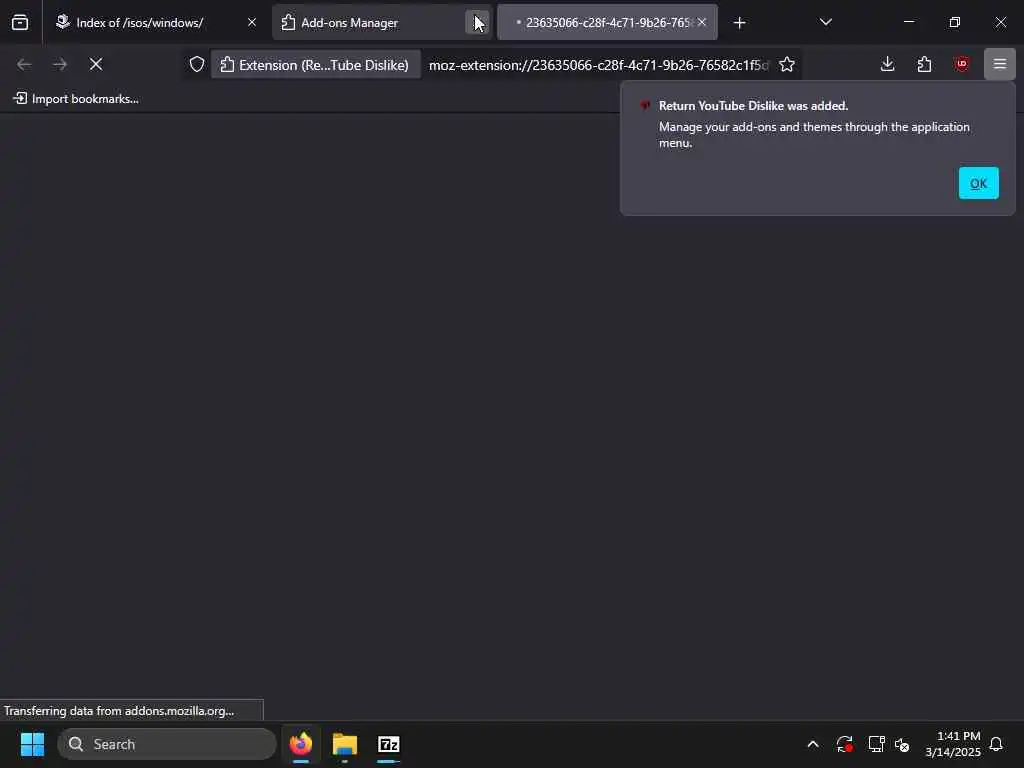Go forward one page
The width and height of the screenshot is (1024, 768).
(60, 64)
